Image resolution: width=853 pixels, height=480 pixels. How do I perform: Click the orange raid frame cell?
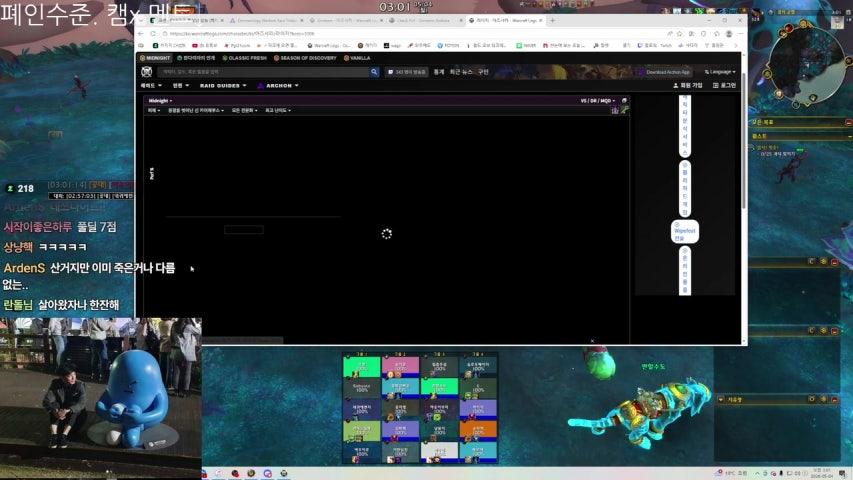(478, 430)
